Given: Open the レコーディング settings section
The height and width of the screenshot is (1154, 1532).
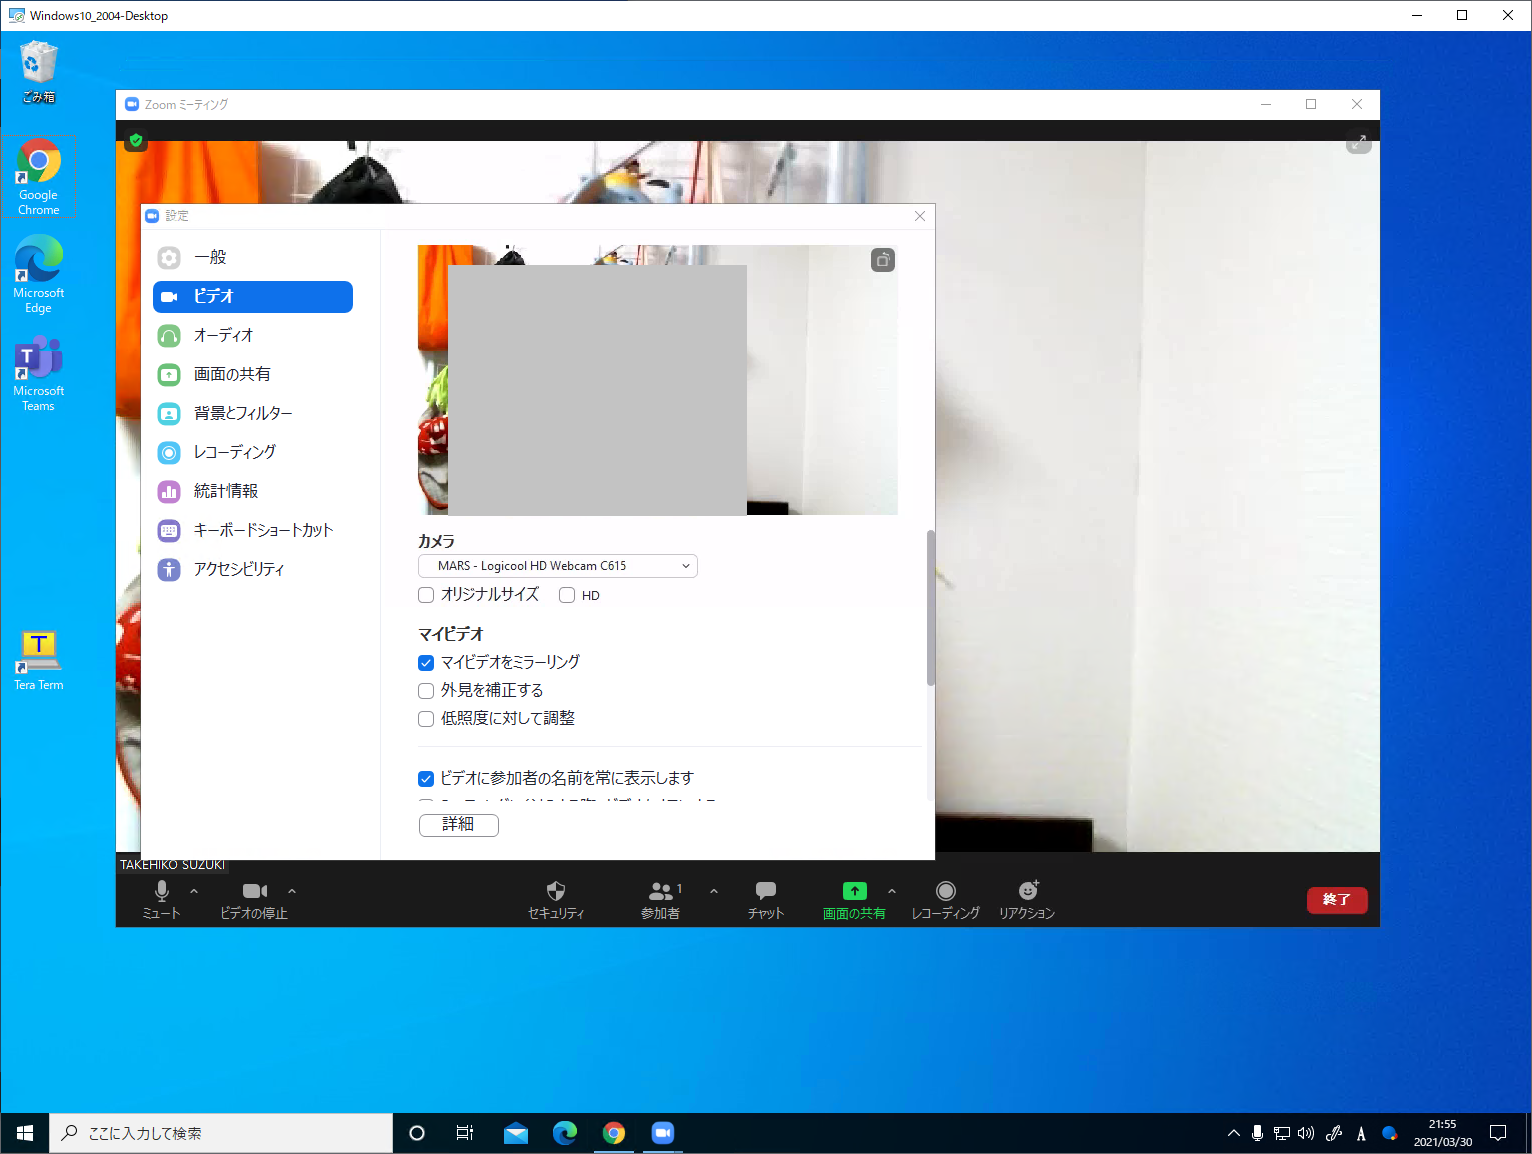Looking at the screenshot, I should pyautogui.click(x=235, y=452).
